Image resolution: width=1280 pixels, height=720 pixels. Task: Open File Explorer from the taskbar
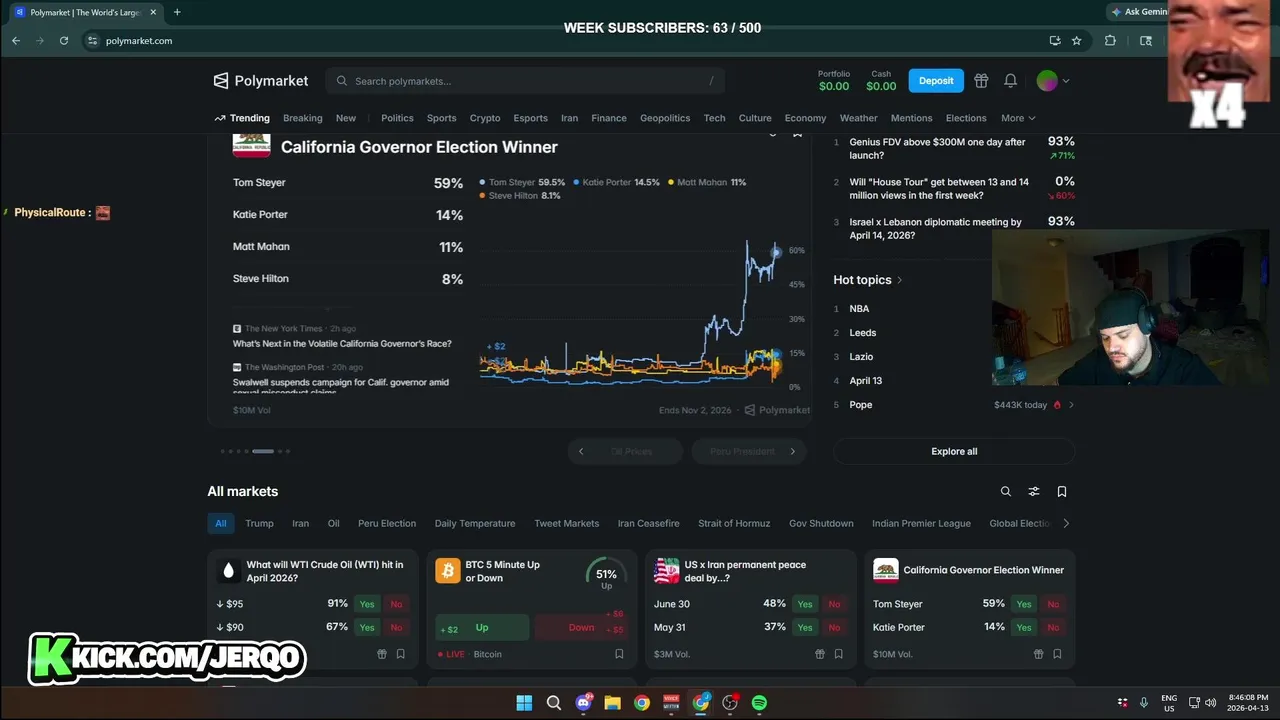click(x=612, y=703)
